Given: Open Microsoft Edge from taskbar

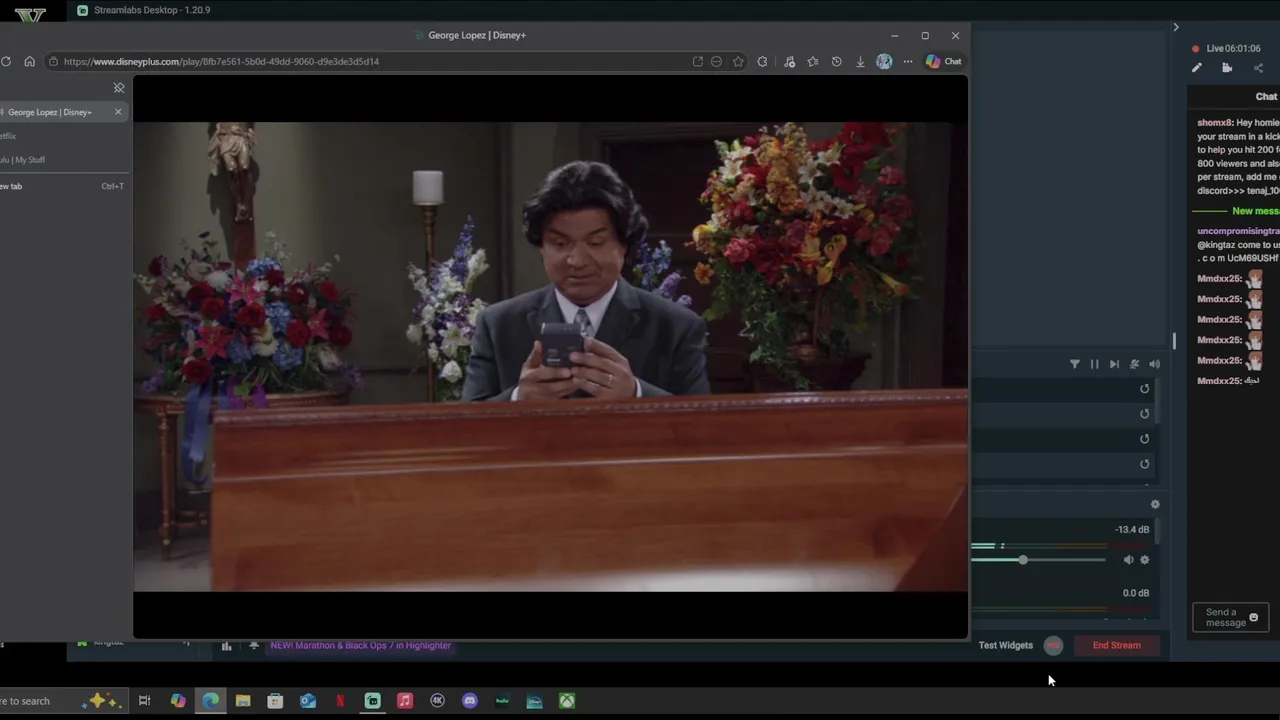Looking at the screenshot, I should pyautogui.click(x=211, y=701).
